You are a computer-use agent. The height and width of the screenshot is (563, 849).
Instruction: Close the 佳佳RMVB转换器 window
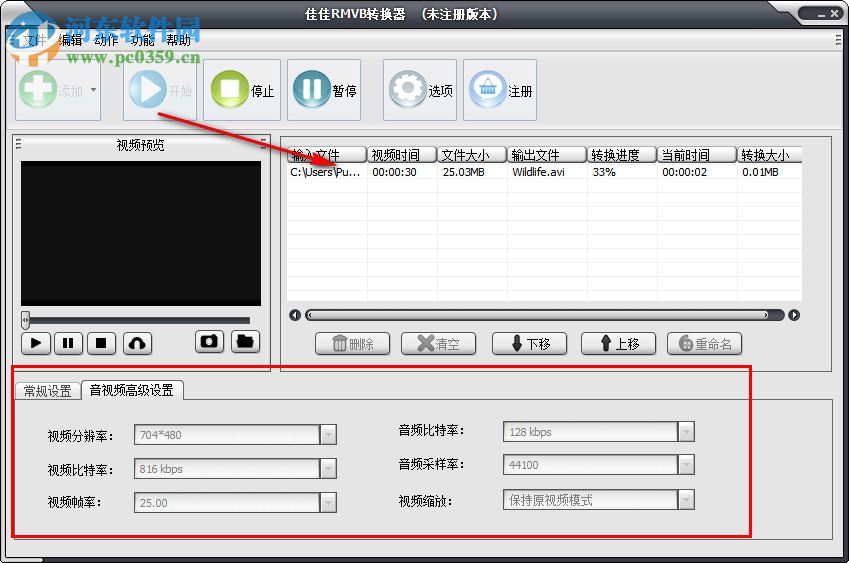(834, 15)
